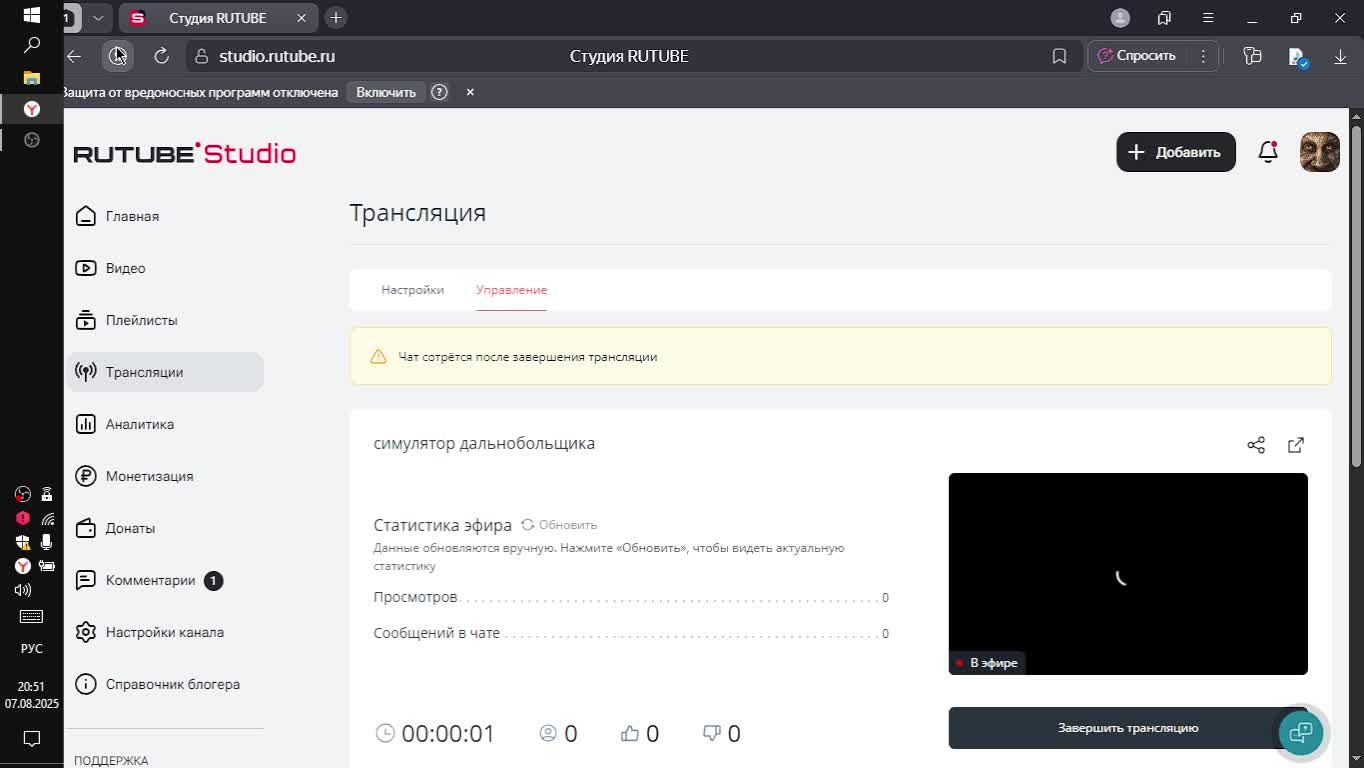The width and height of the screenshot is (1364, 768).
Task: Click the Добавить button
Action: pos(1176,152)
